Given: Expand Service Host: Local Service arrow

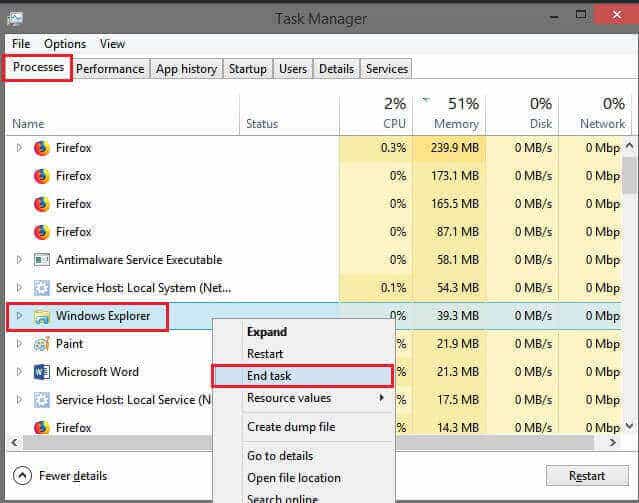Looking at the screenshot, I should pyautogui.click(x=19, y=399).
